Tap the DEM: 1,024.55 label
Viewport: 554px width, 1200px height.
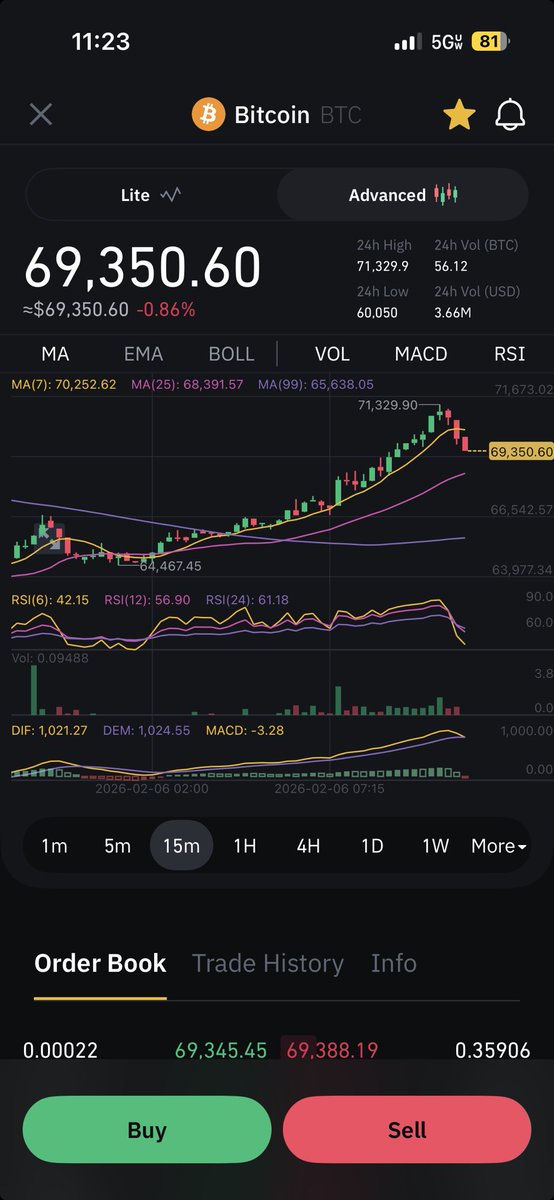click(148, 730)
